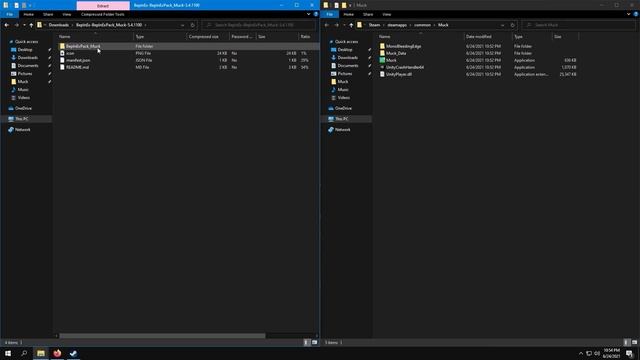640x360 pixels.
Task: Go back in the Muck window
Action: click(327, 25)
